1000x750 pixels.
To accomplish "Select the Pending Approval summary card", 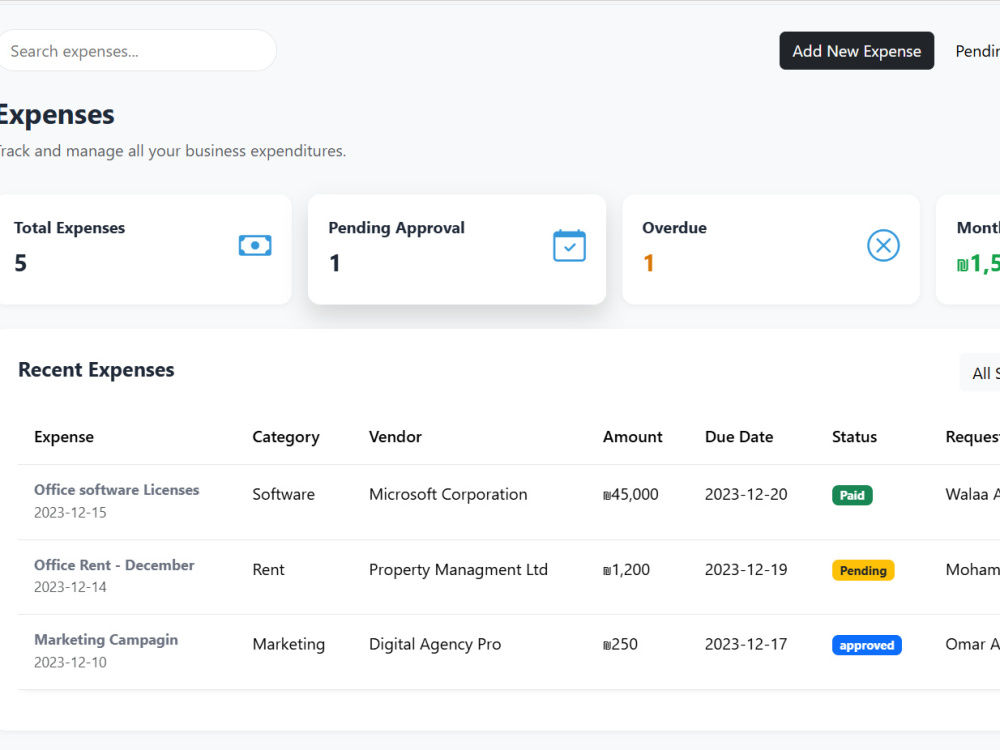I will [457, 249].
